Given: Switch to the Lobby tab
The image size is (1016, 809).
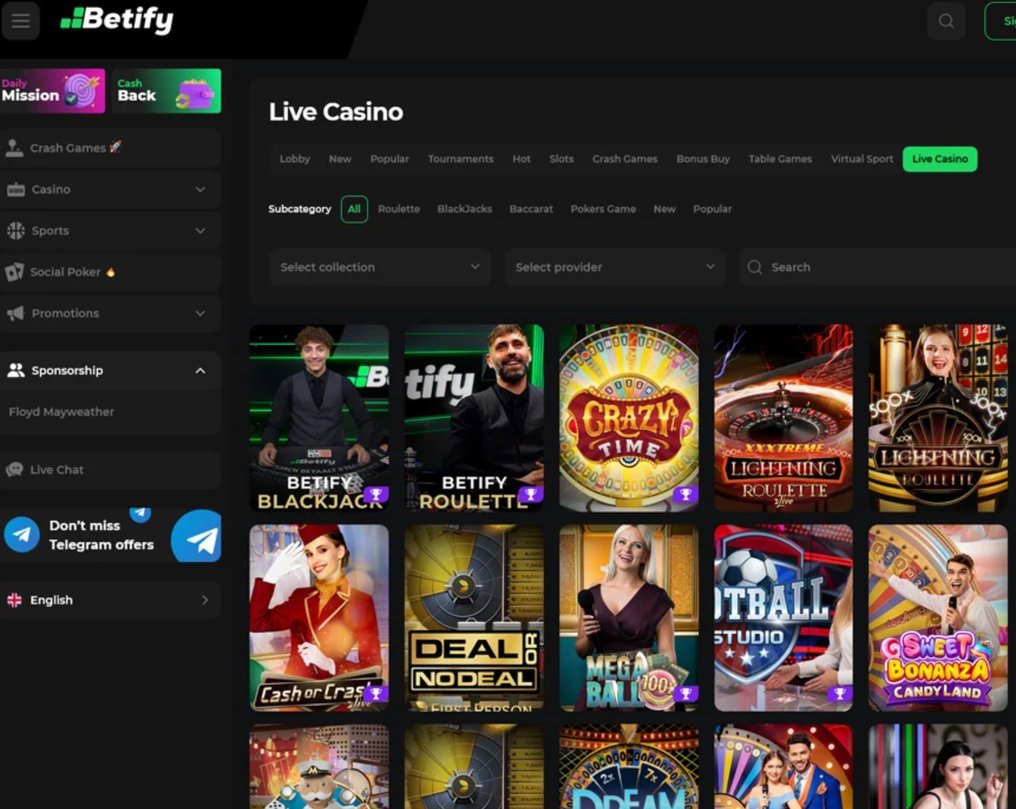Looking at the screenshot, I should [295, 159].
